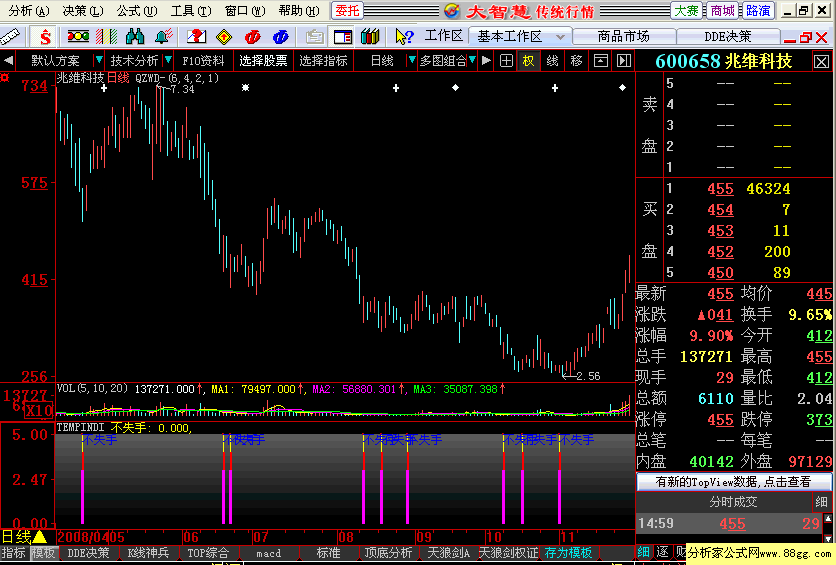Screen dimensions: 836x565
Task: Open the 帮助(H) menu
Action: (299, 11)
